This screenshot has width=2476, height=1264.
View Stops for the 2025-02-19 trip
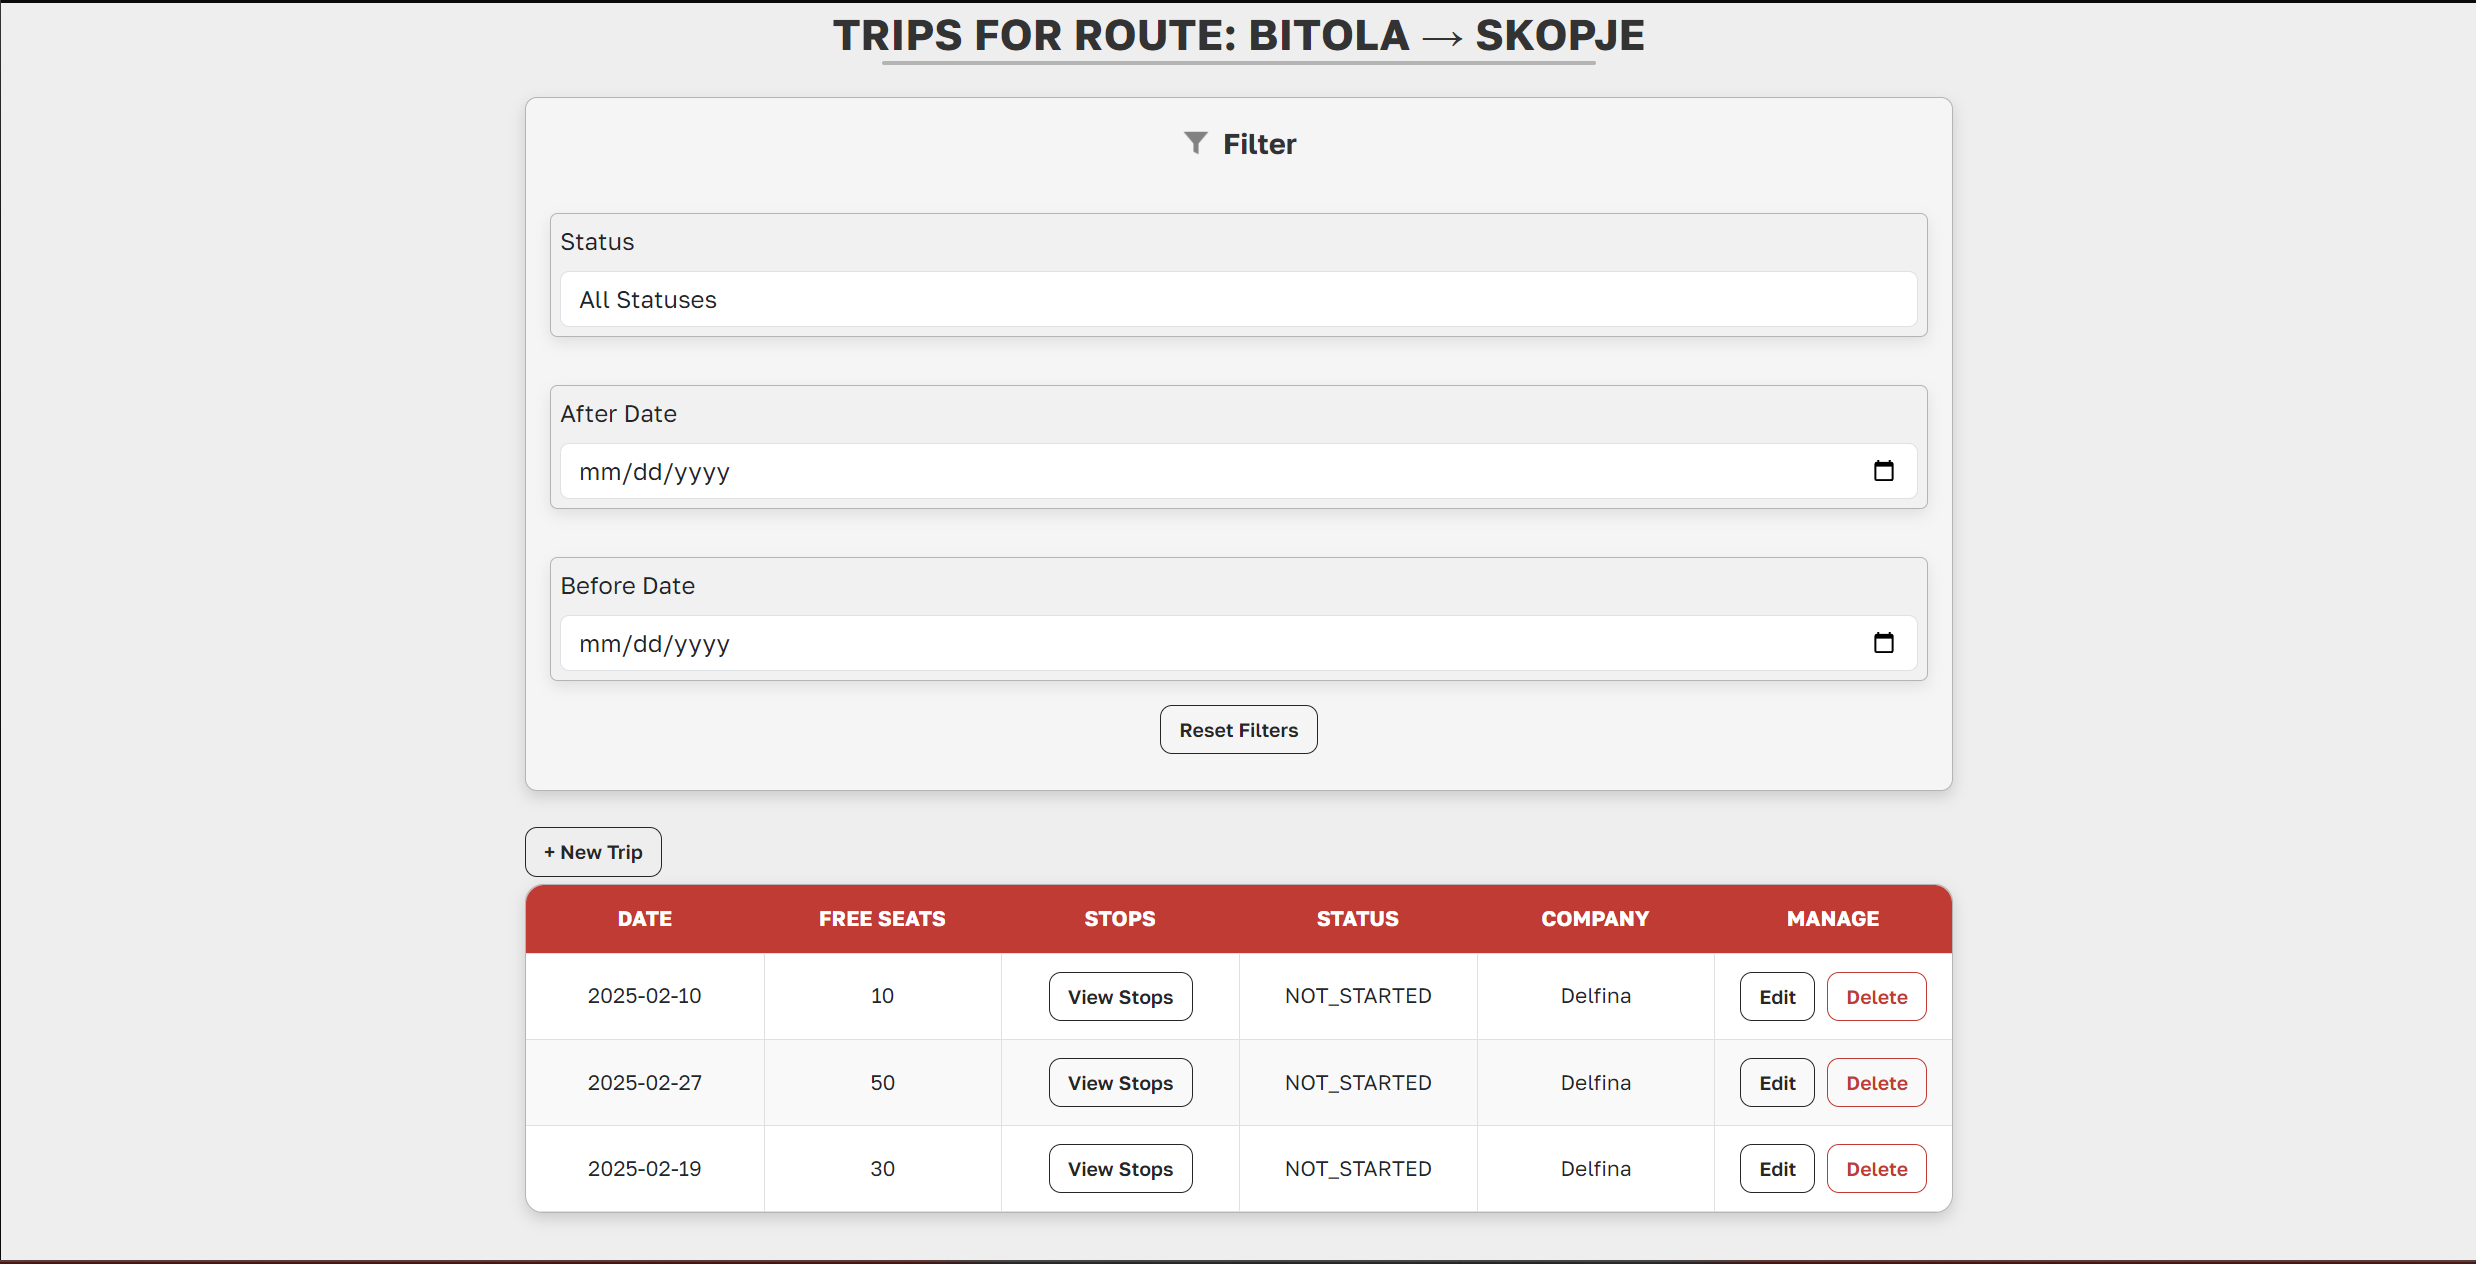coord(1120,1169)
